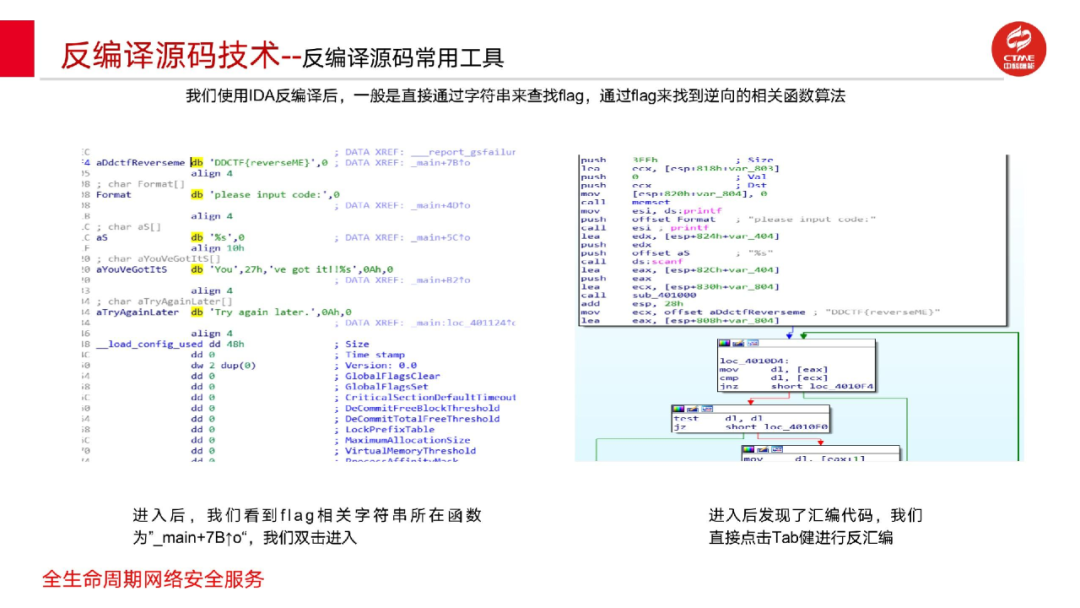1080x608 pixels.
Task: Click node color icon on loc_4010D4 block
Action: pos(724,343)
